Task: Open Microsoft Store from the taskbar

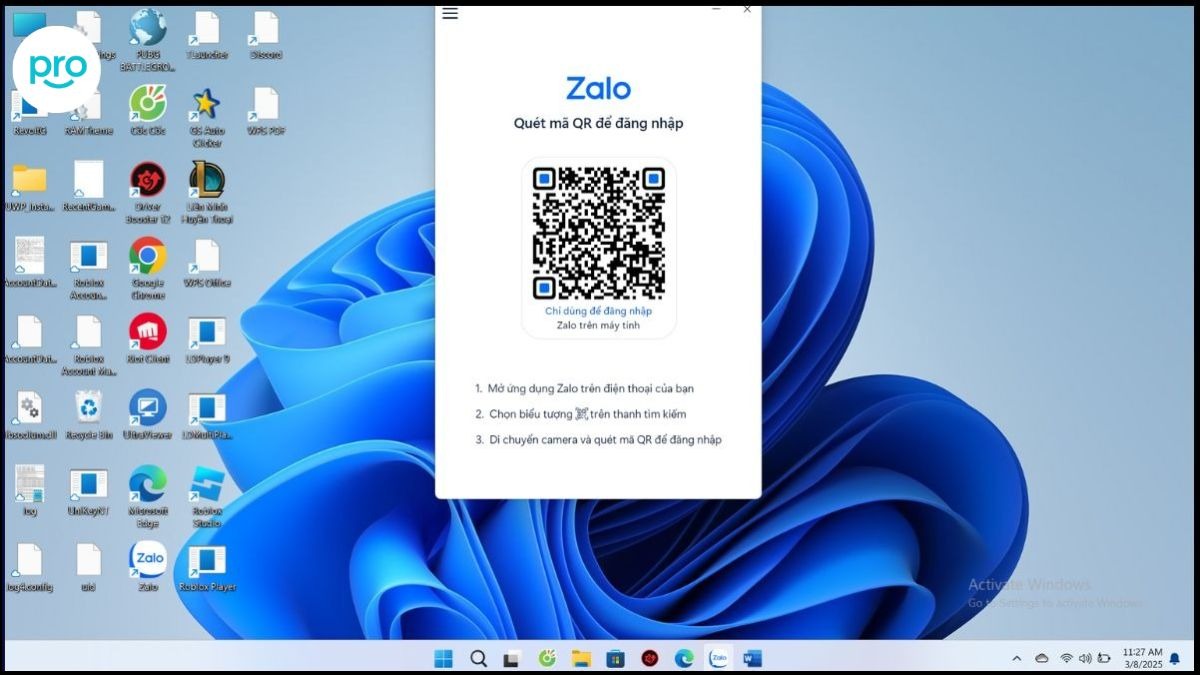Action: click(616, 658)
